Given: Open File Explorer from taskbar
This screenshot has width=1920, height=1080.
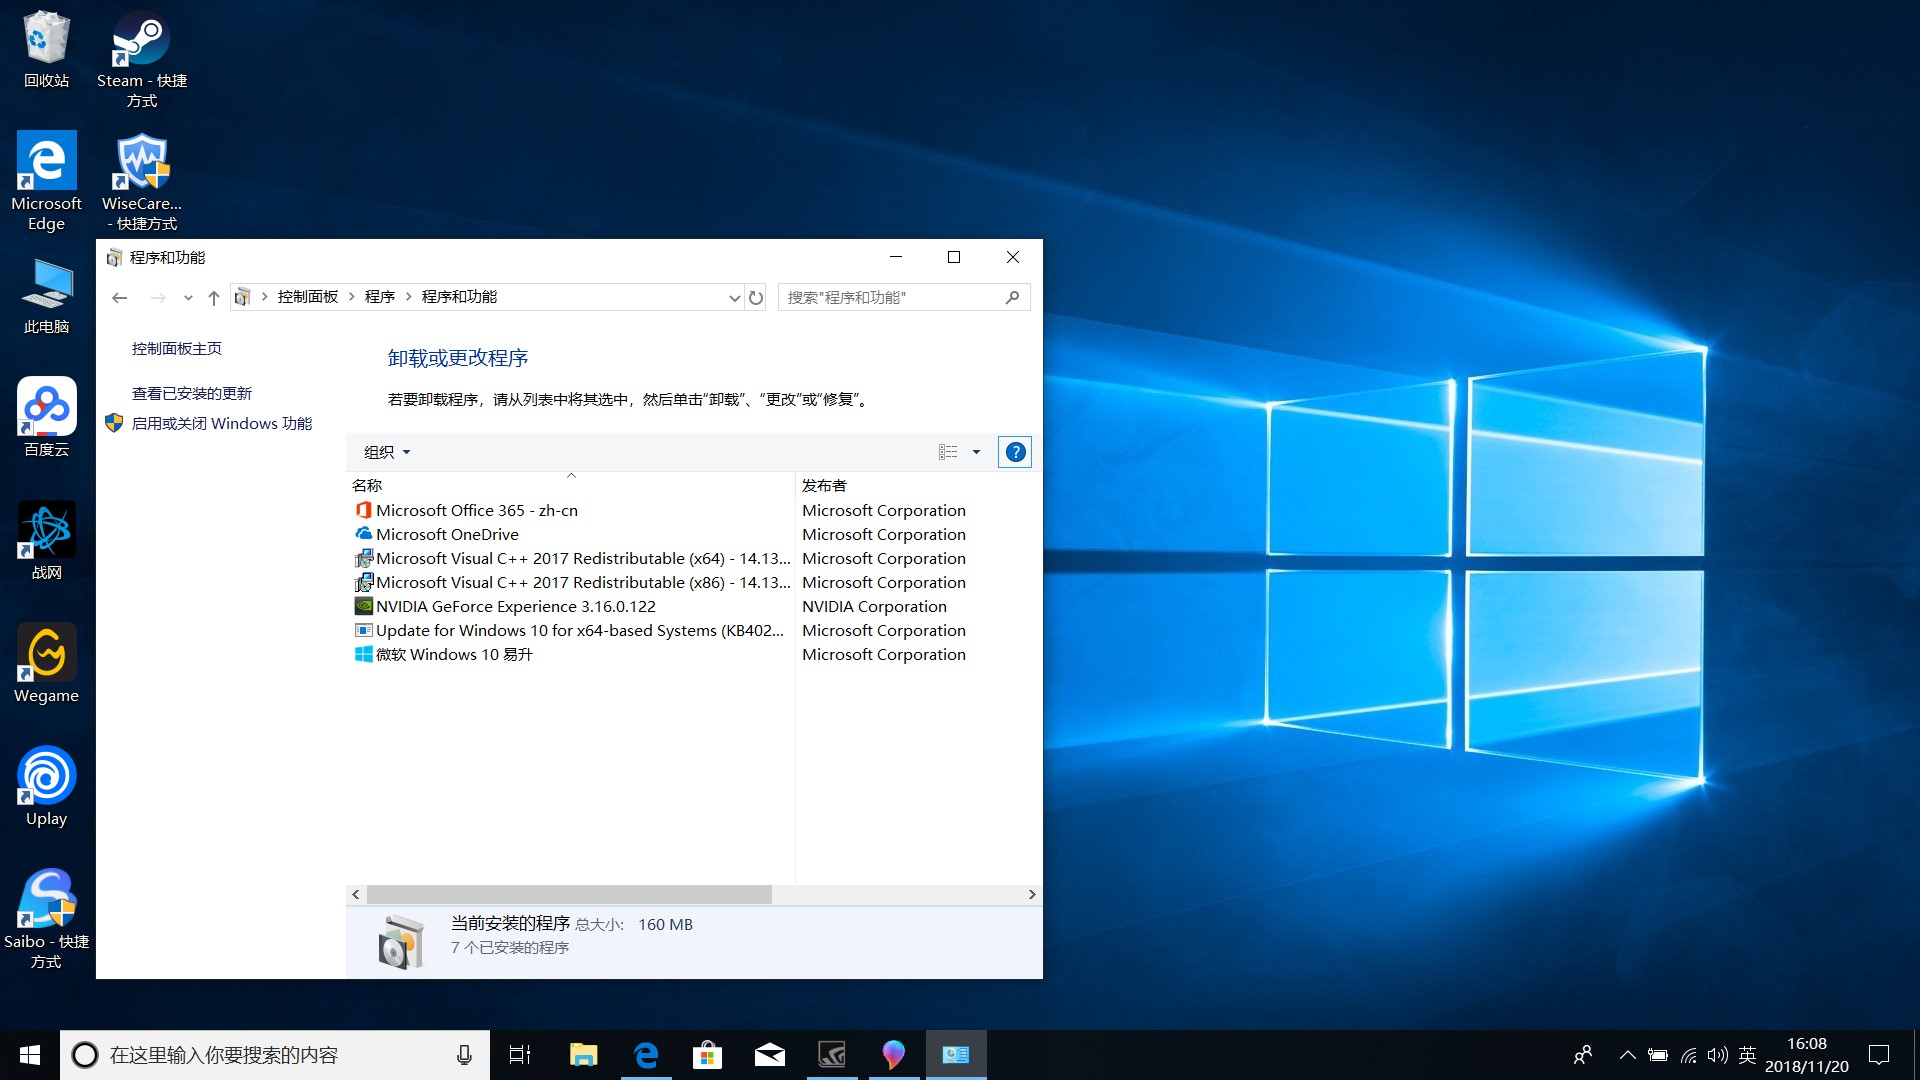Looking at the screenshot, I should click(x=583, y=1055).
